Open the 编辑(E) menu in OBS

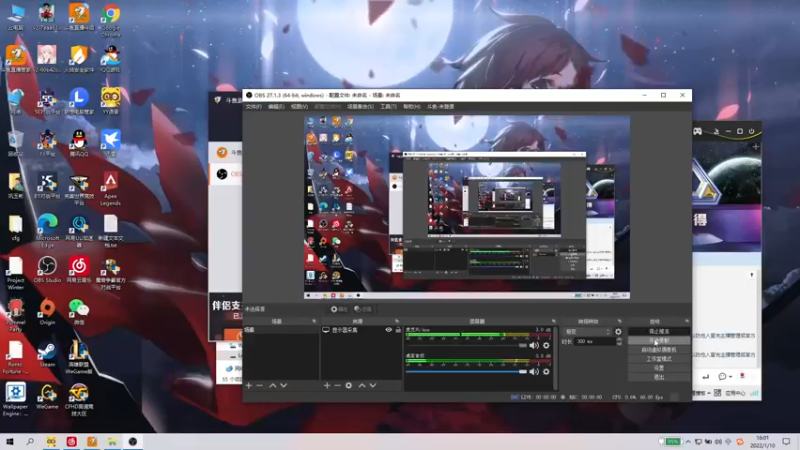coord(276,107)
